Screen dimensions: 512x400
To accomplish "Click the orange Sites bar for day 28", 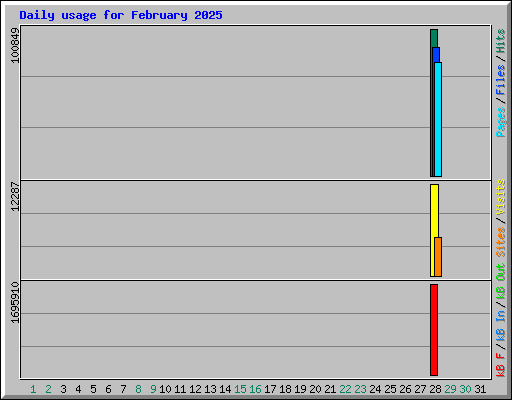I will tap(438, 257).
